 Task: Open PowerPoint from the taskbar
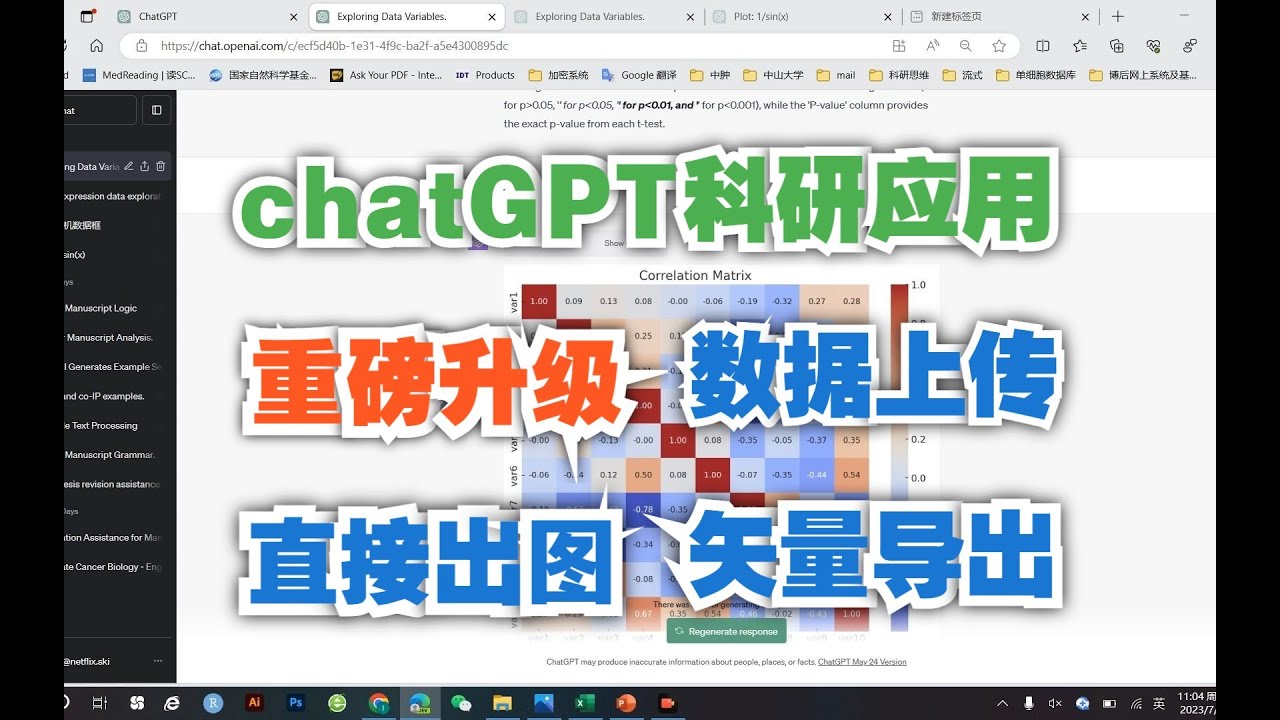pyautogui.click(x=626, y=703)
